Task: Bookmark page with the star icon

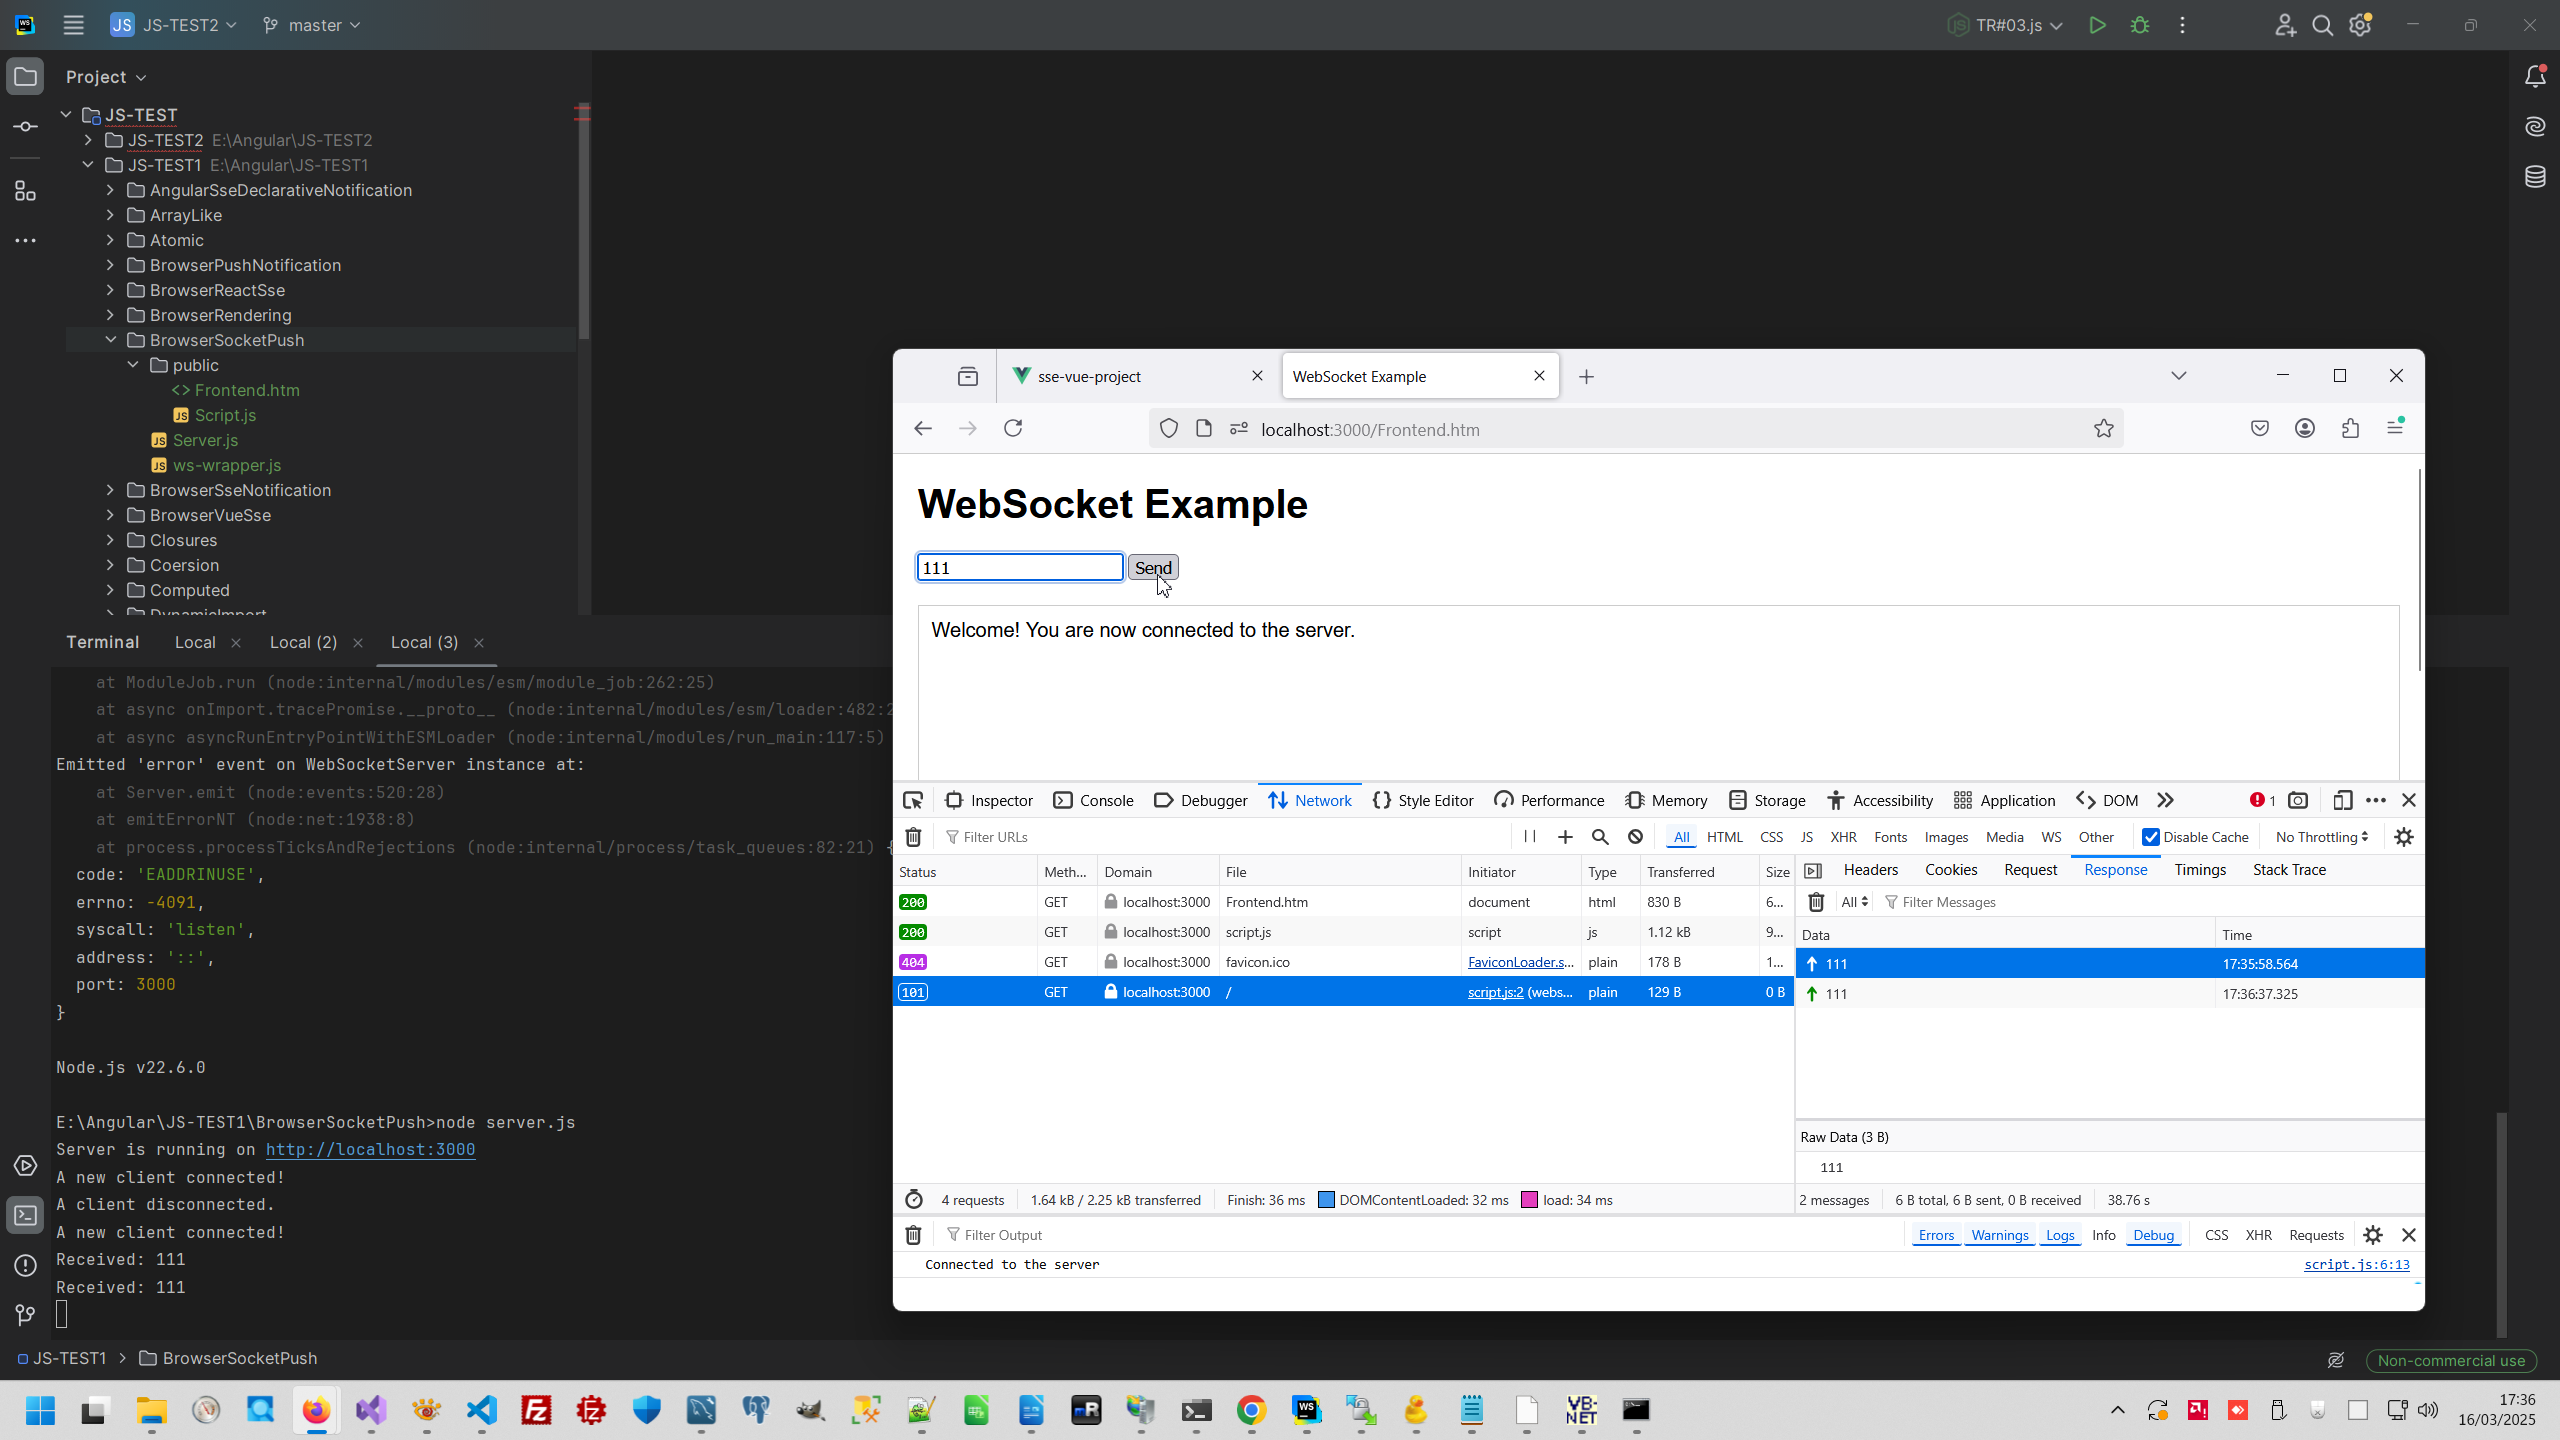Action: (x=2103, y=429)
